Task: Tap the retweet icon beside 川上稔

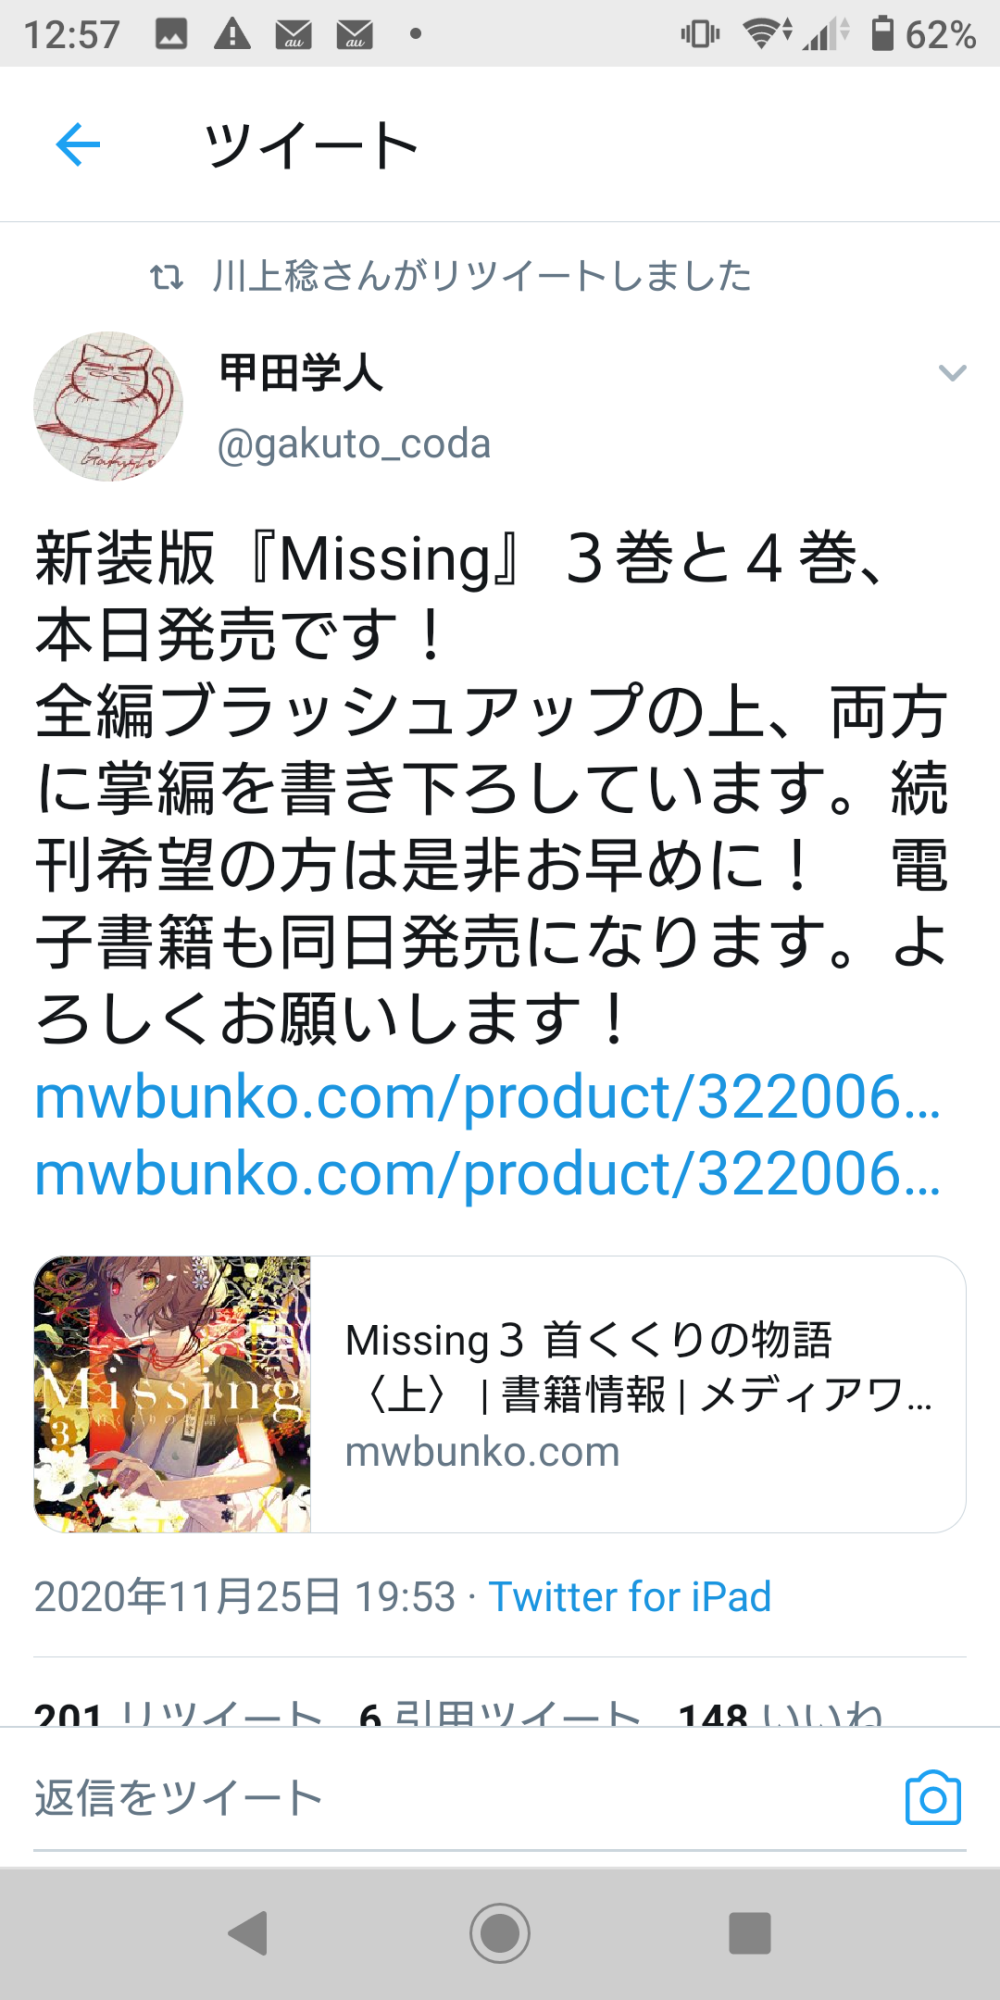Action: (x=167, y=276)
